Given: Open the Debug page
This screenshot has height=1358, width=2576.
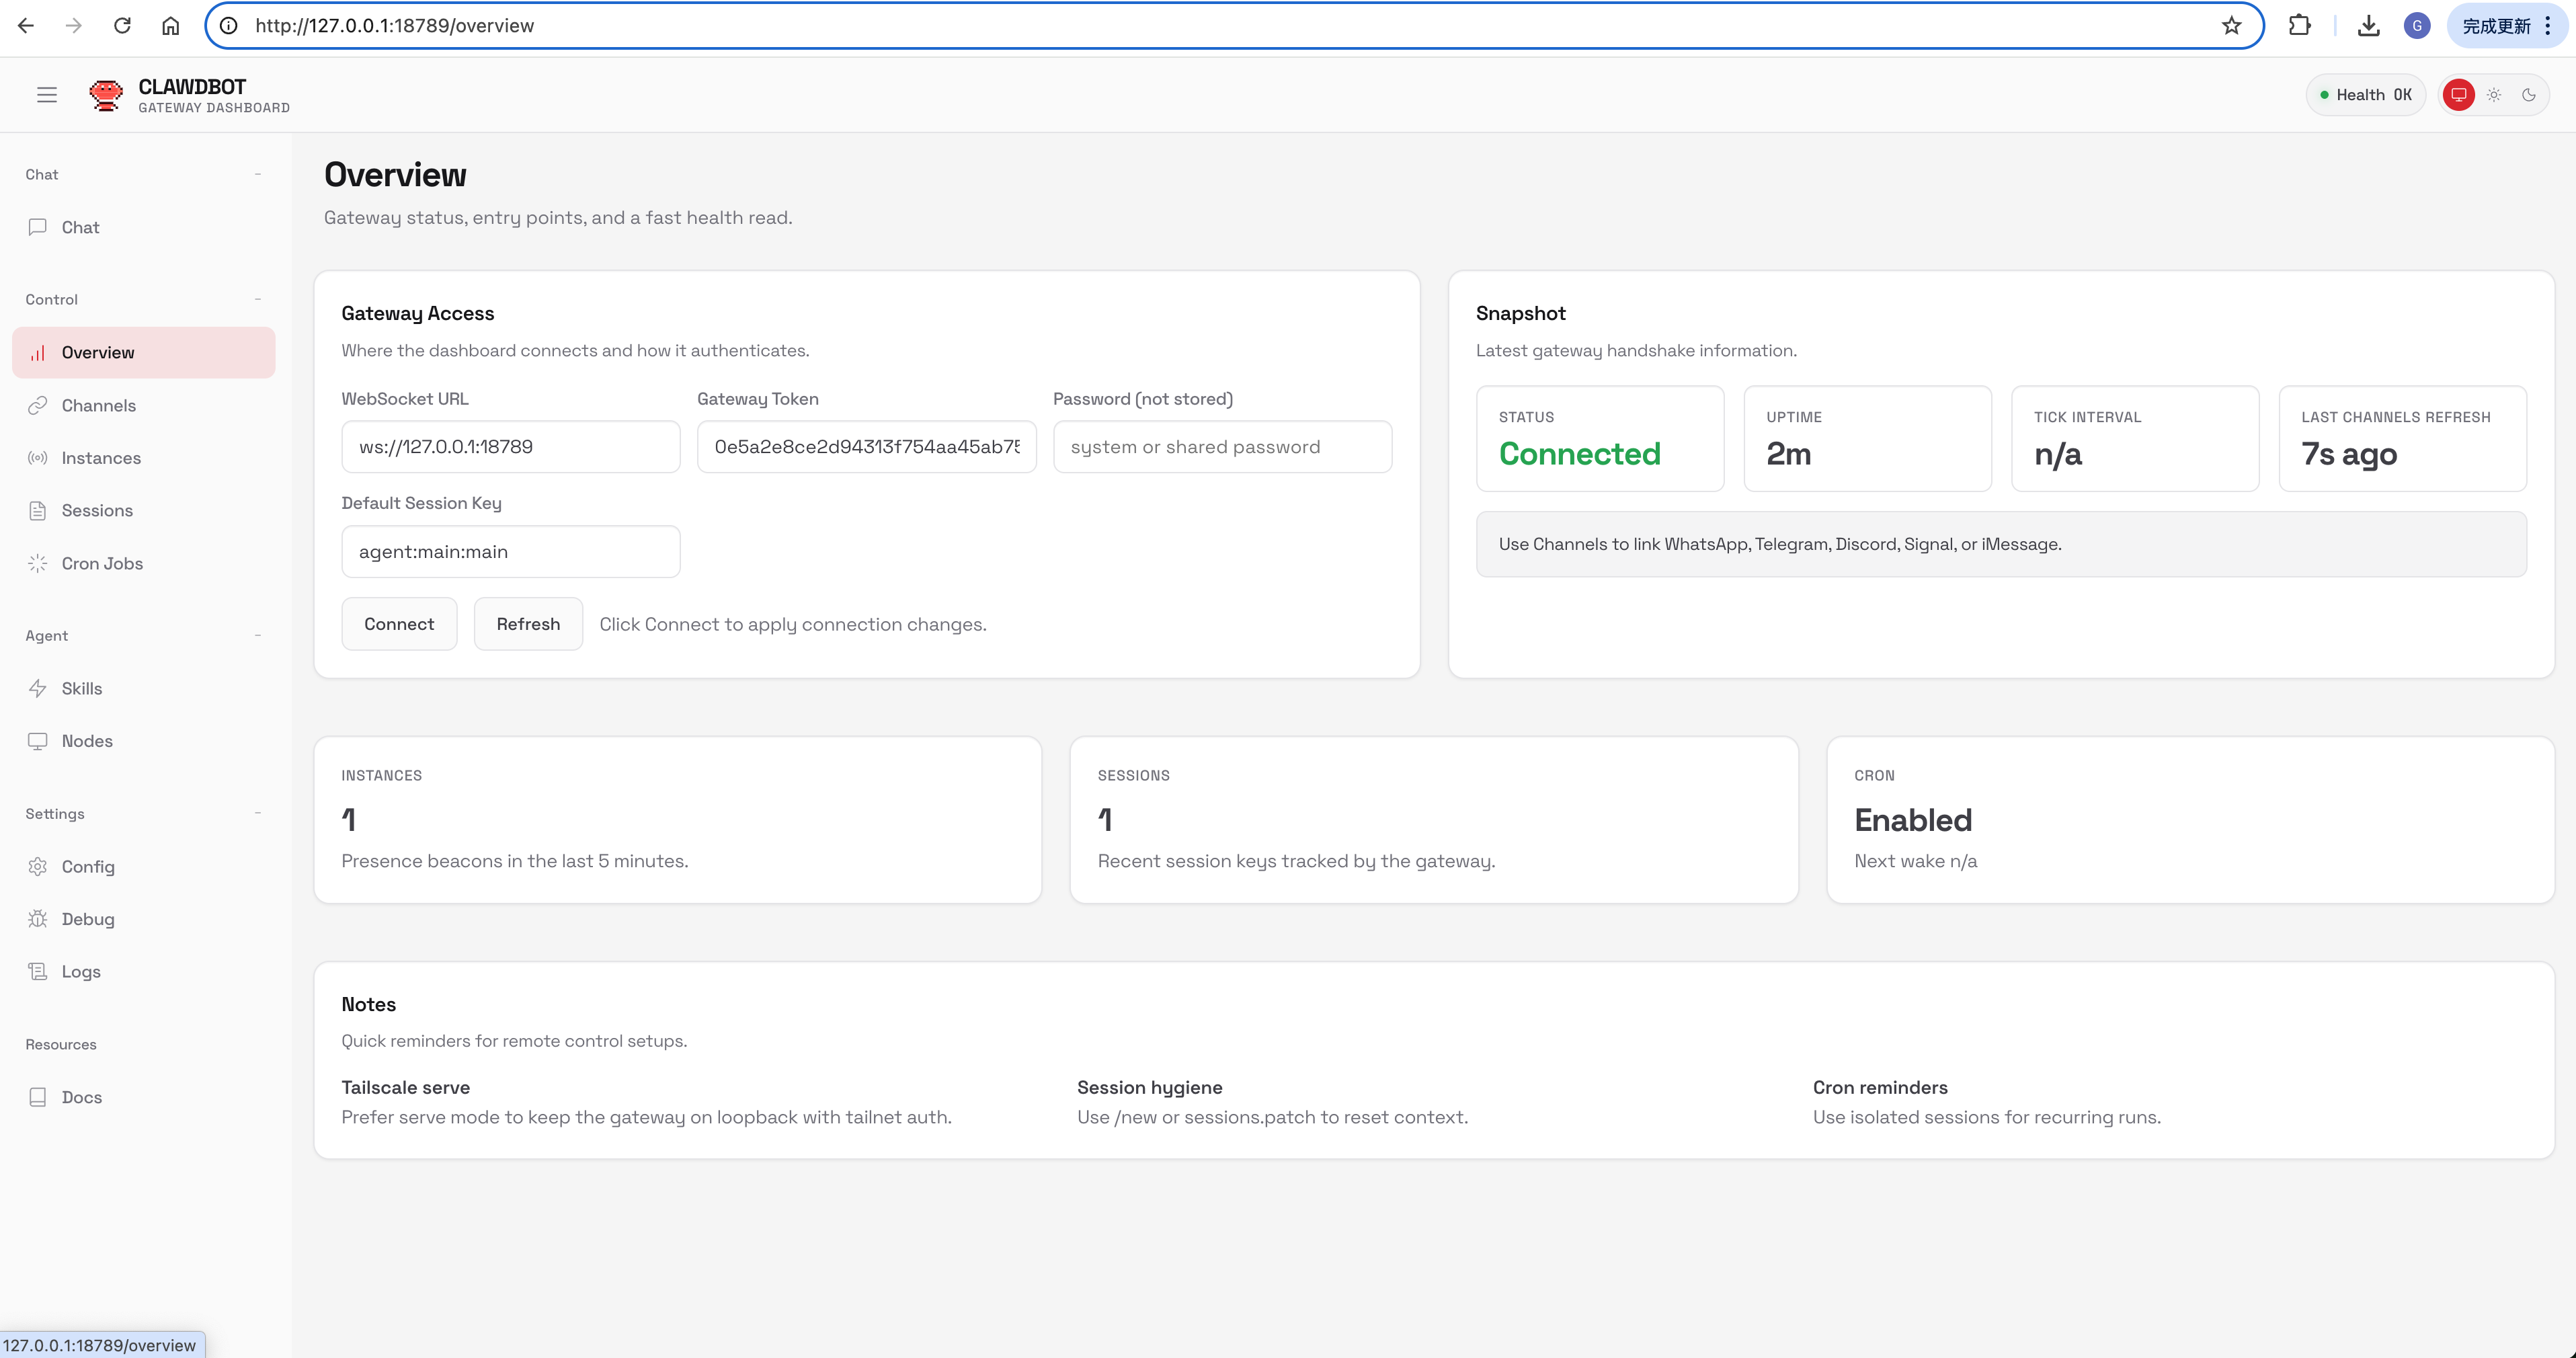Looking at the screenshot, I should pyautogui.click(x=88, y=919).
